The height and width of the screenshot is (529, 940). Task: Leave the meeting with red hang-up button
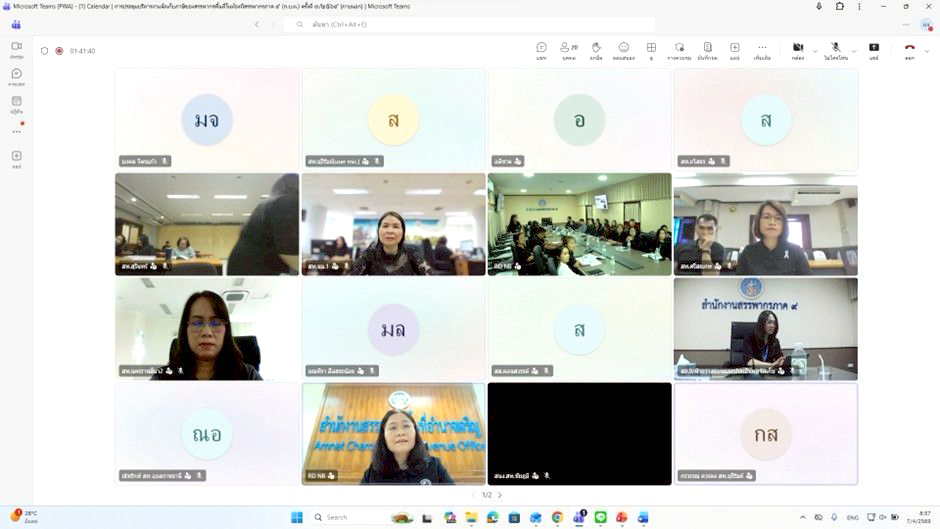click(909, 50)
